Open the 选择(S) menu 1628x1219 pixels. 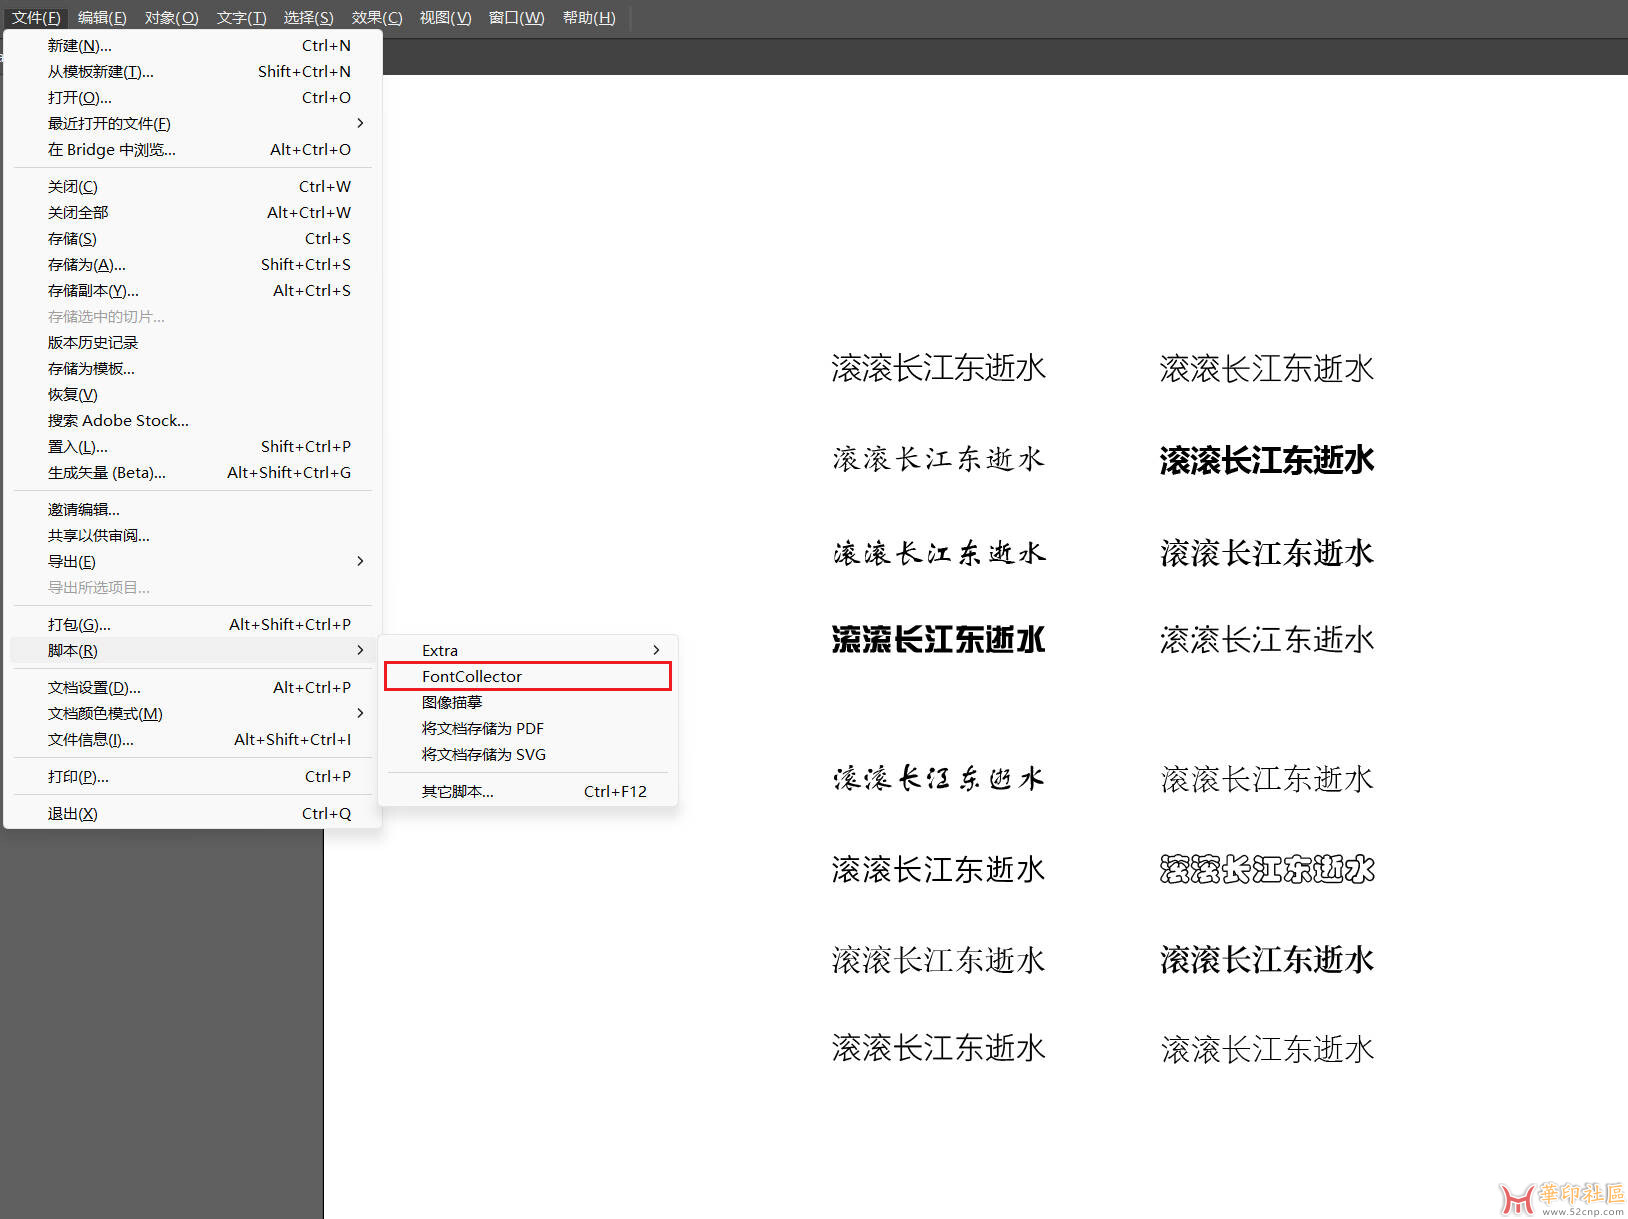(308, 18)
